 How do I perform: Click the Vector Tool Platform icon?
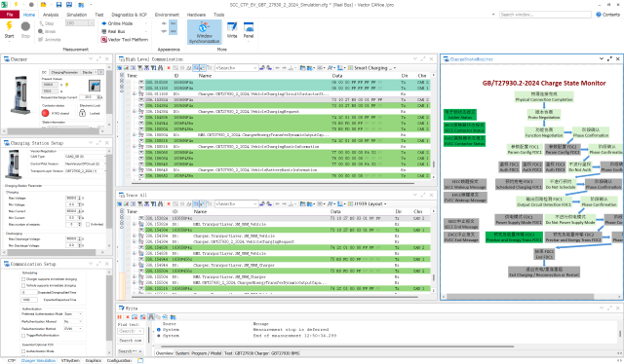pyautogui.click(x=104, y=39)
